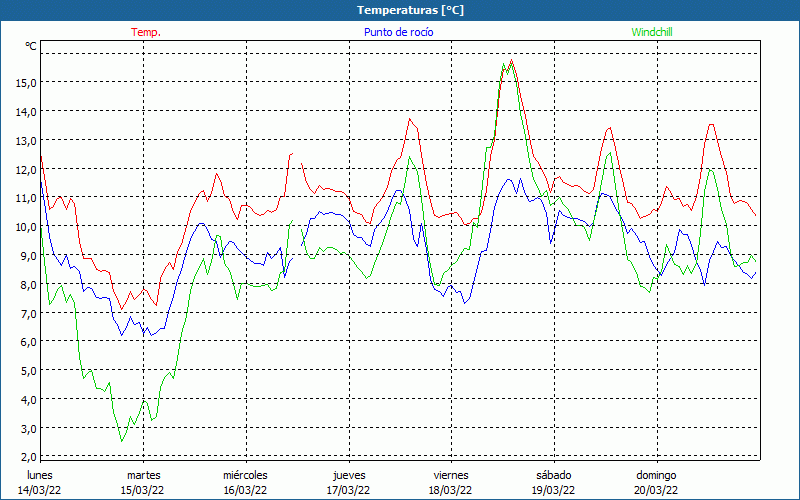Click the 'miércoles' day label

[245, 475]
